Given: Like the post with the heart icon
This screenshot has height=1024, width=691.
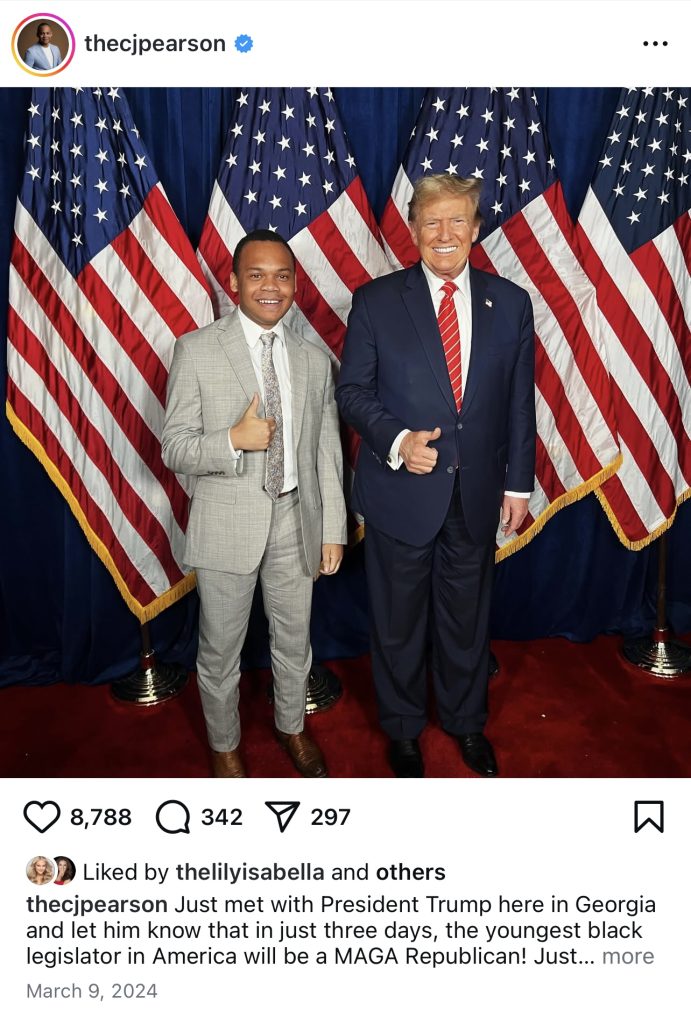Looking at the screenshot, I should click(42, 816).
